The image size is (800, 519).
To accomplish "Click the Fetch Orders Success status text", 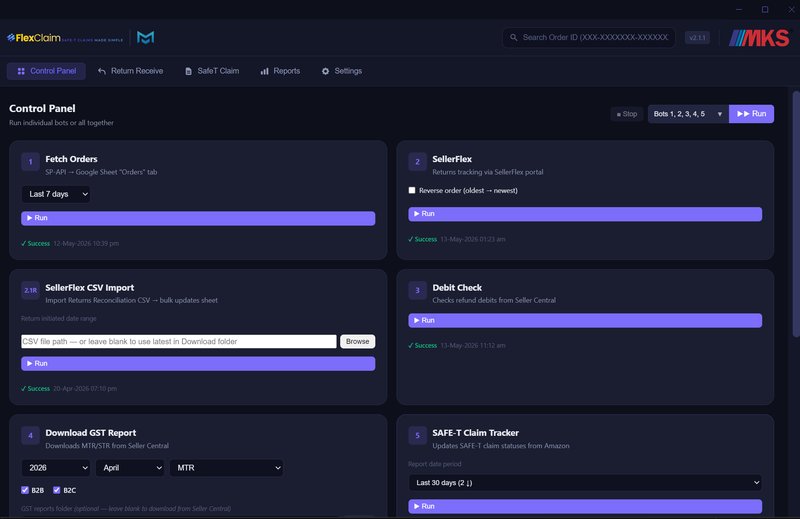I will point(36,243).
